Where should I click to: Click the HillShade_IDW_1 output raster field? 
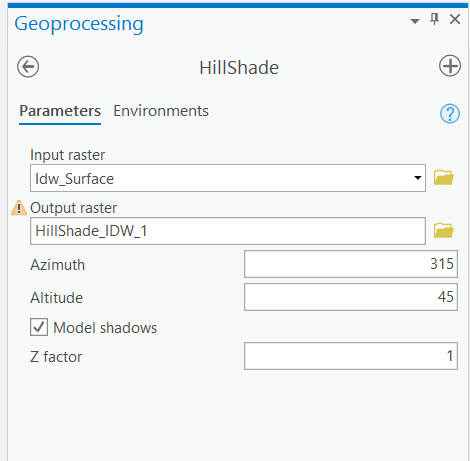(228, 231)
